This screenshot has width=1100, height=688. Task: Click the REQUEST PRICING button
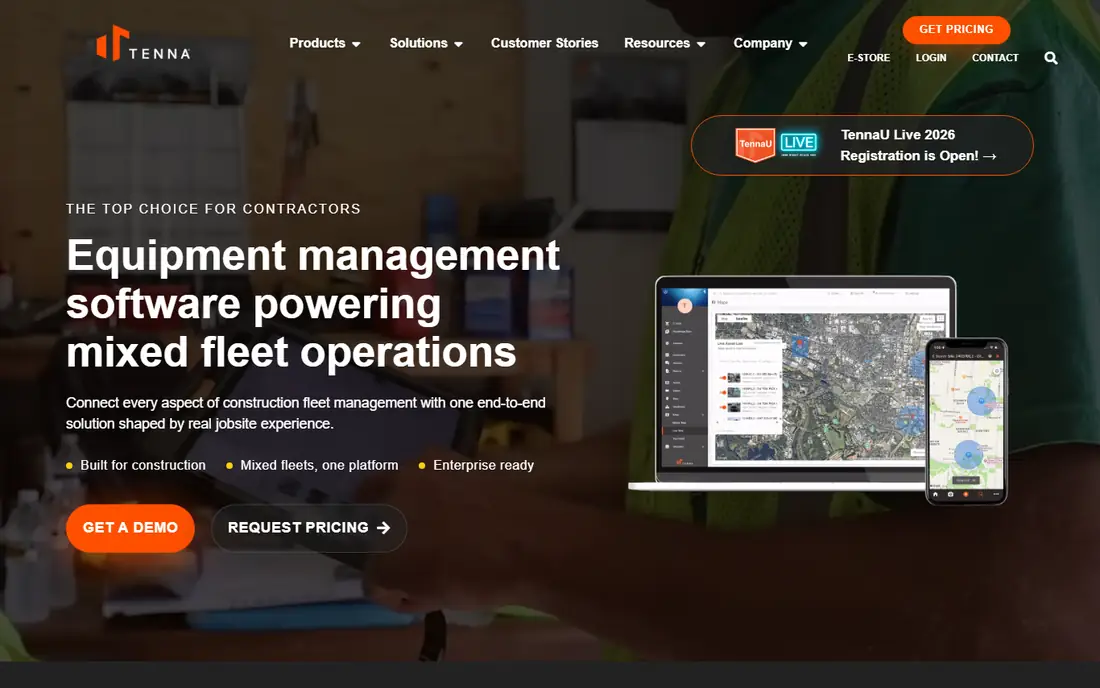(x=309, y=527)
